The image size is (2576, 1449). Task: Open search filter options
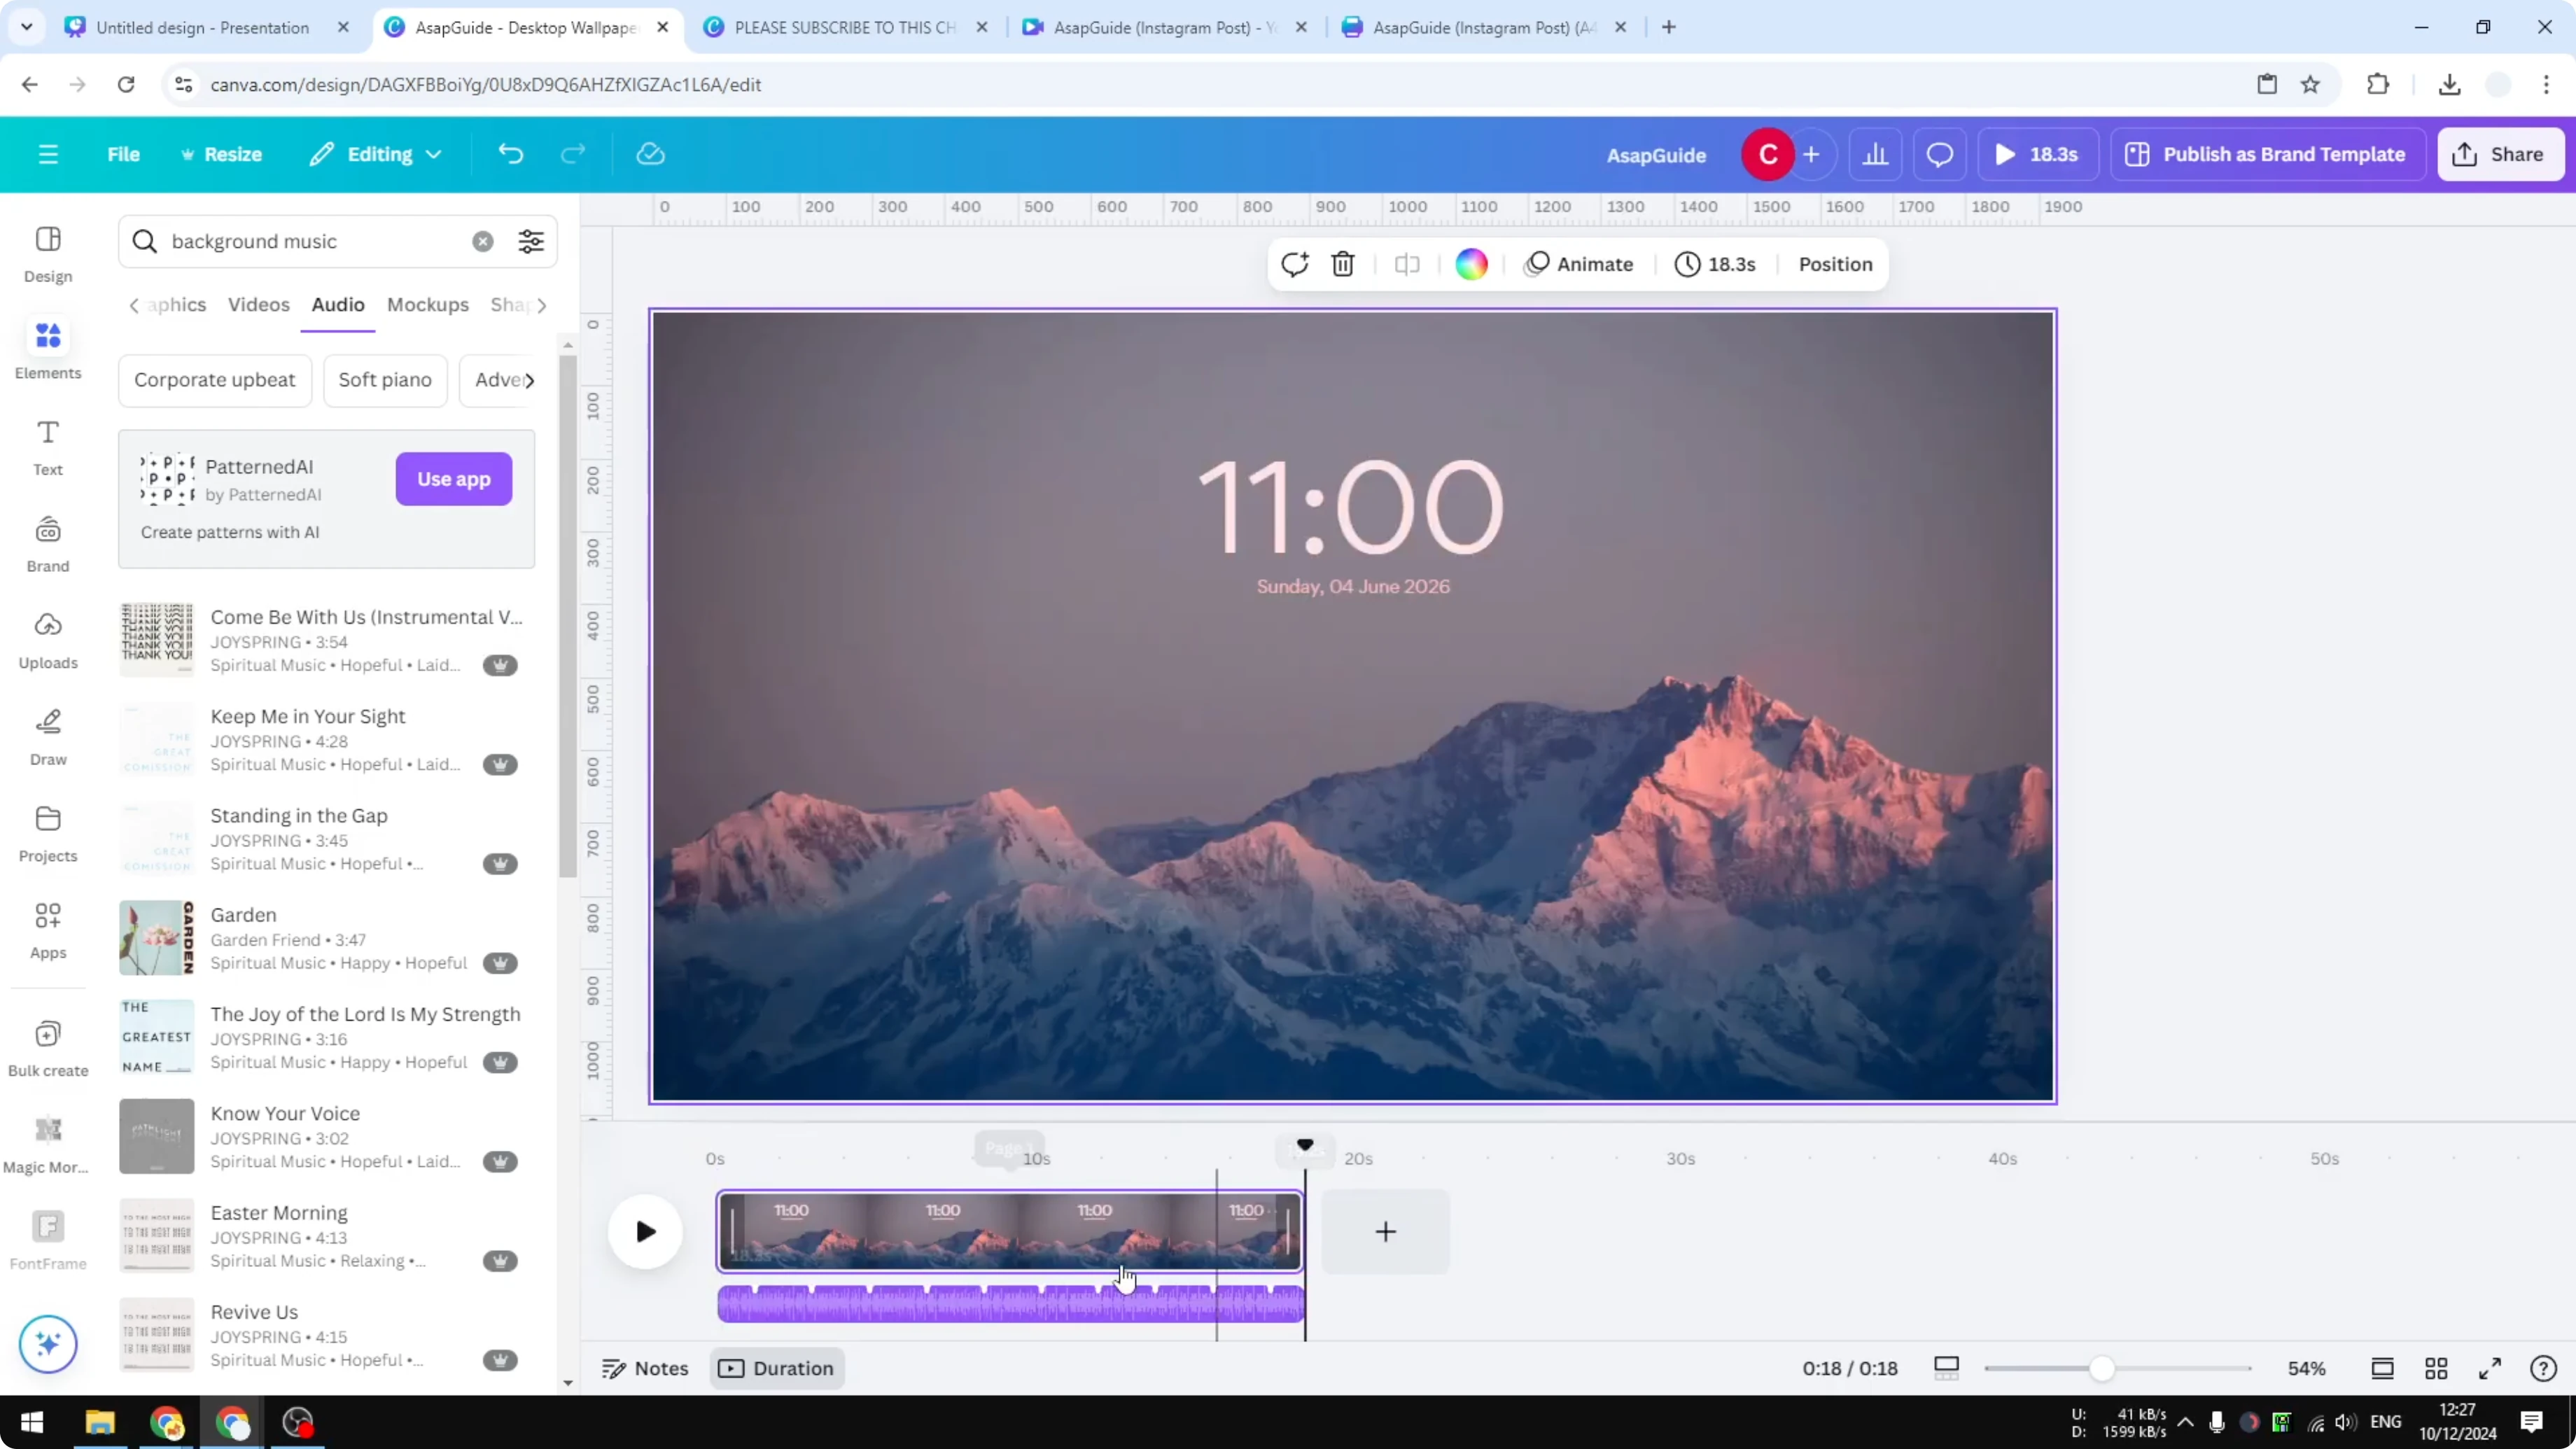click(530, 241)
